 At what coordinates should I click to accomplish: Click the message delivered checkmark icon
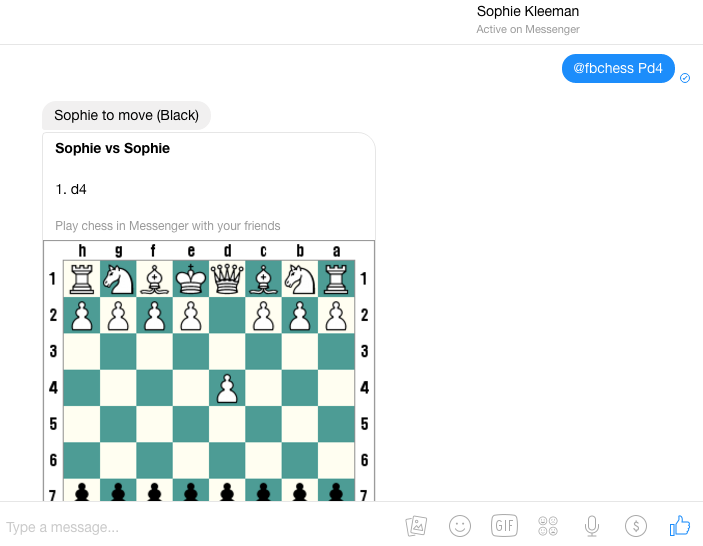tap(685, 78)
